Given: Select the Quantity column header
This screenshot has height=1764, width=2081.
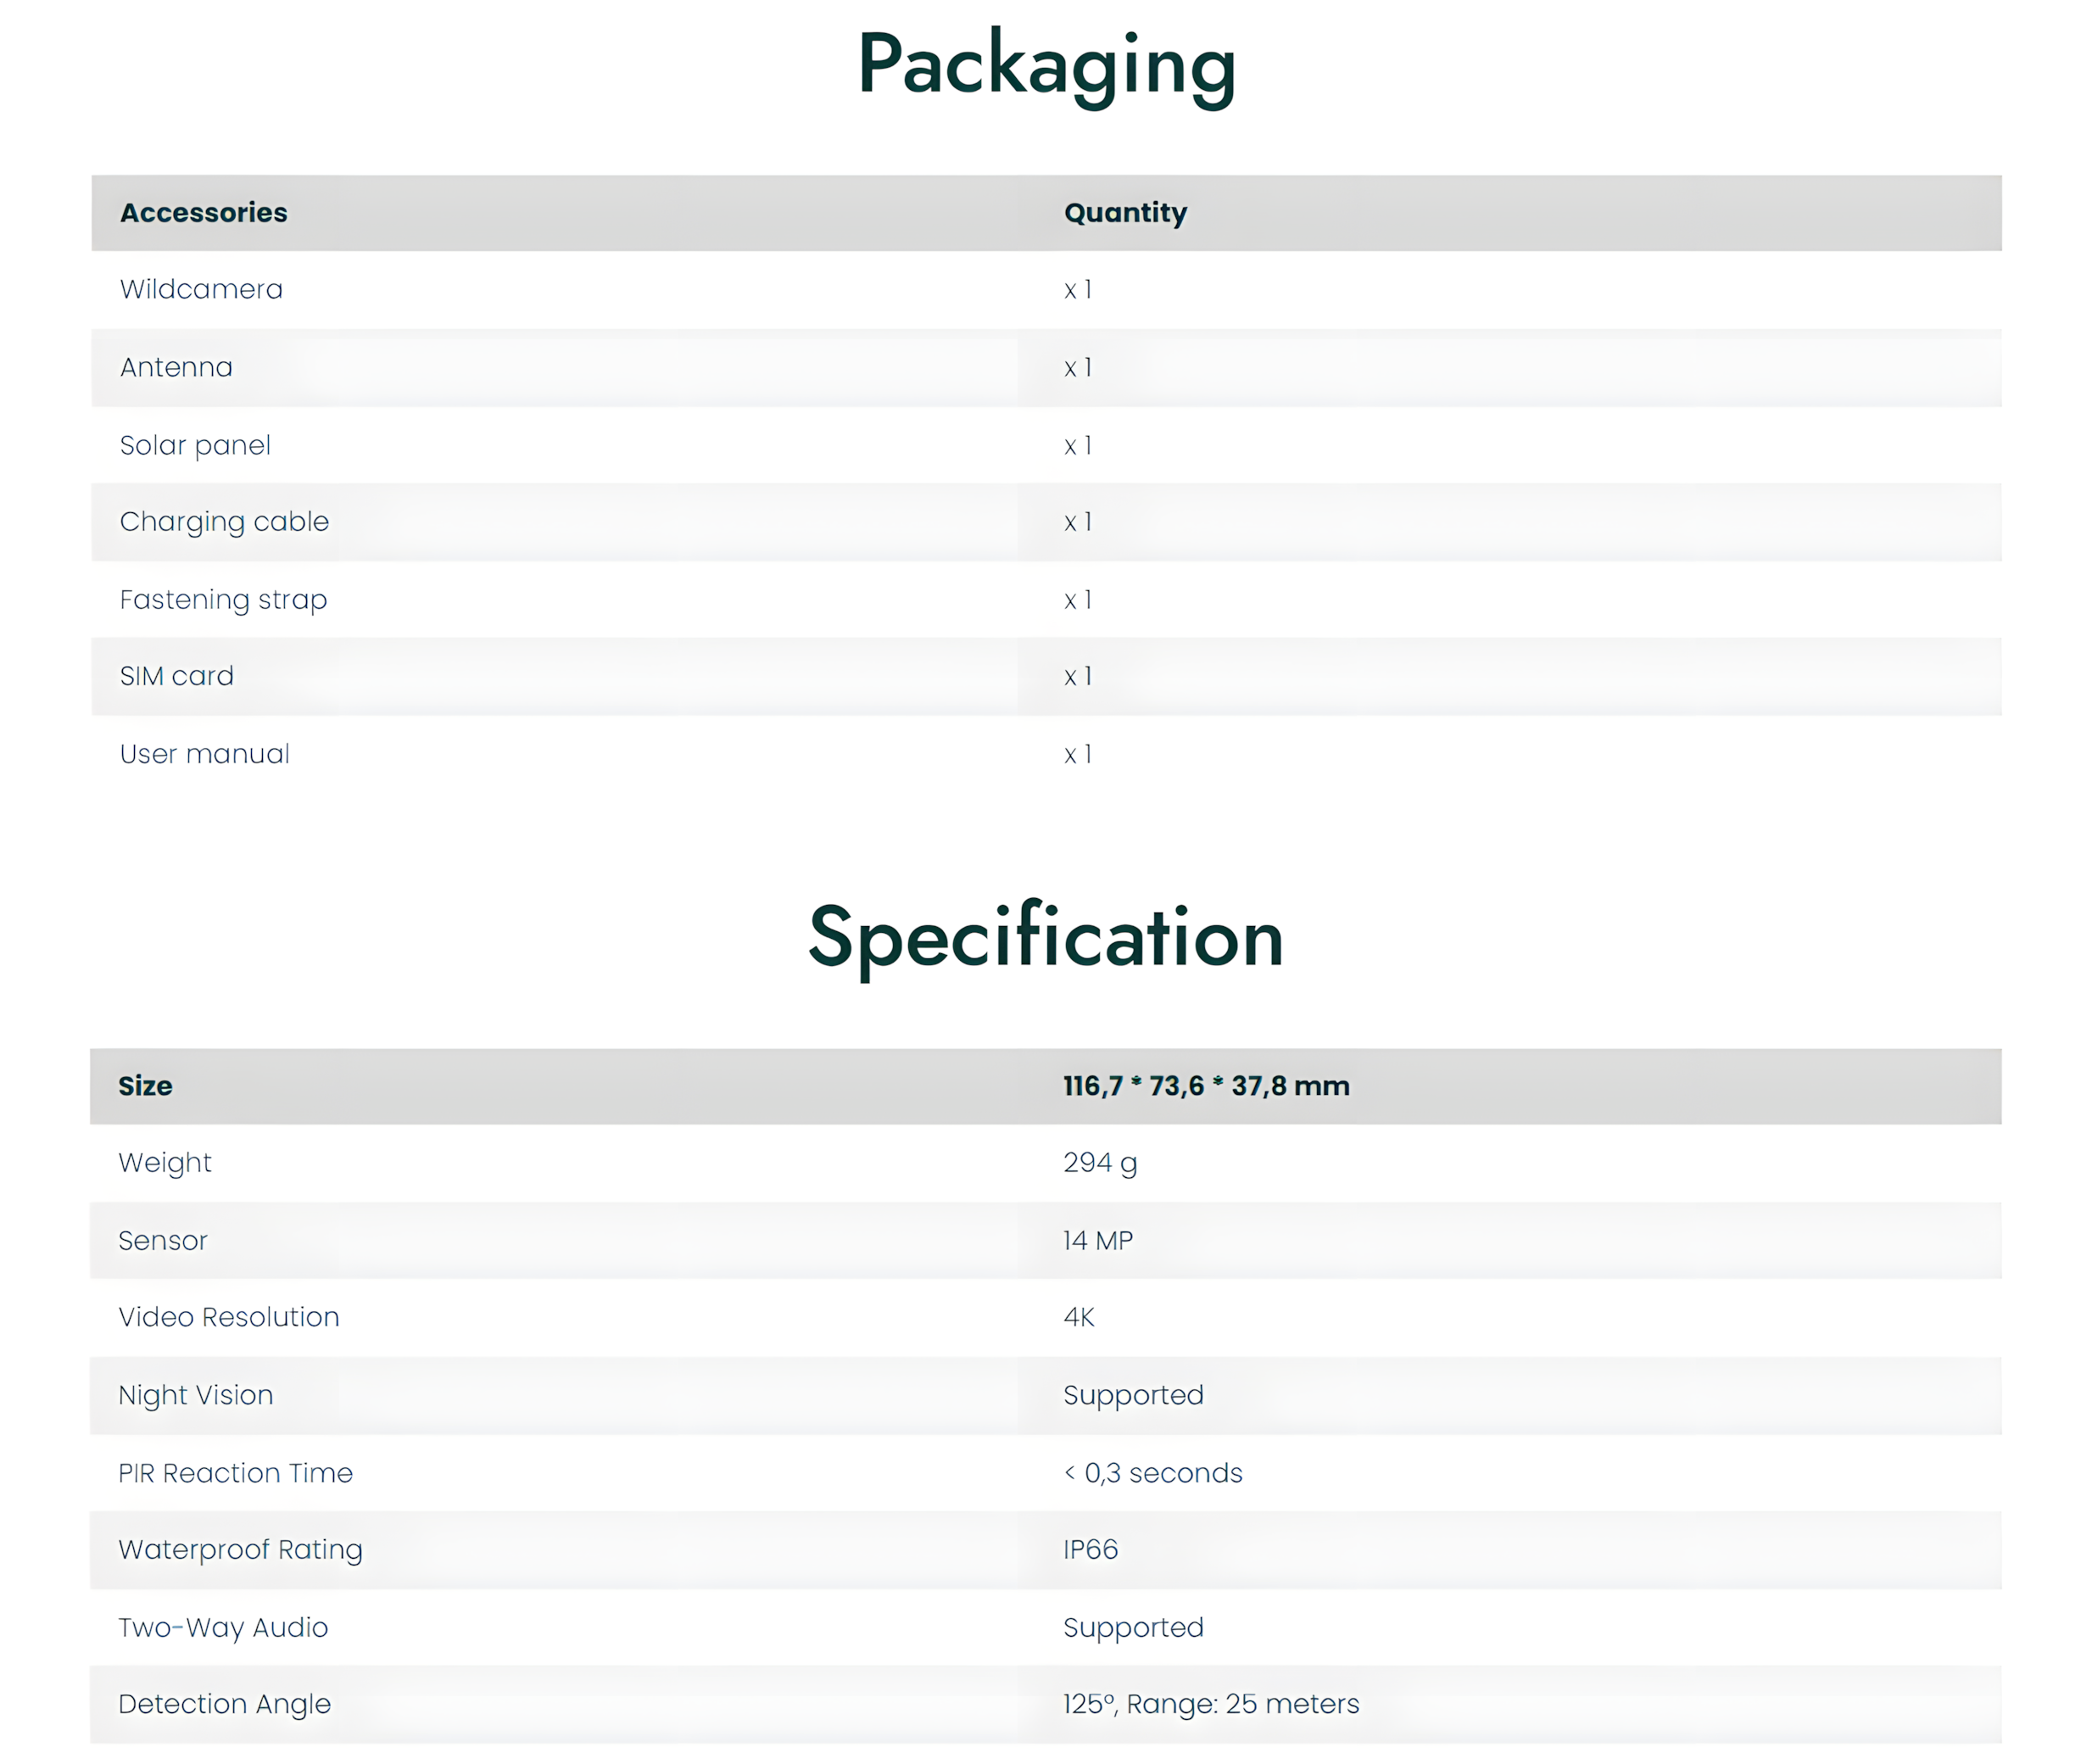Looking at the screenshot, I should [x=1125, y=212].
